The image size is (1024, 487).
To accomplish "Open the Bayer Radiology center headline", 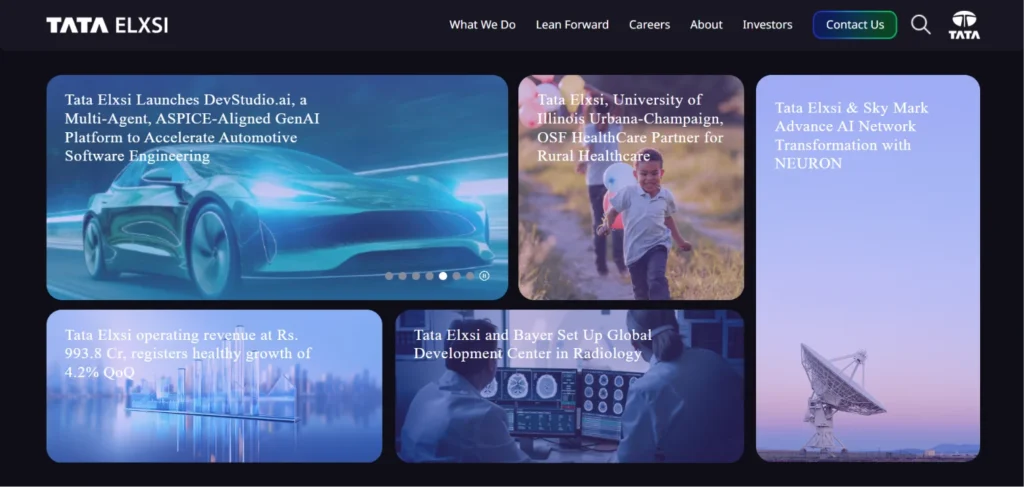I will point(532,344).
